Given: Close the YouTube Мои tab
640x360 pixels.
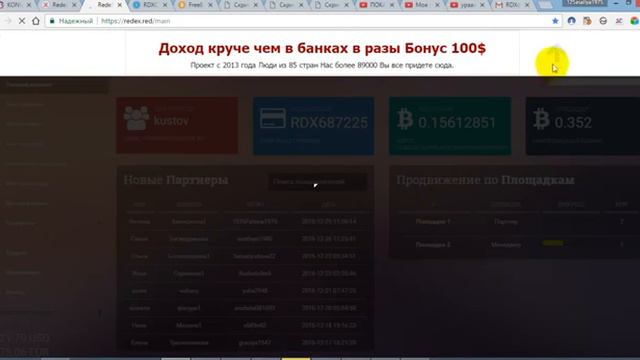Looking at the screenshot, I should [x=437, y=5].
